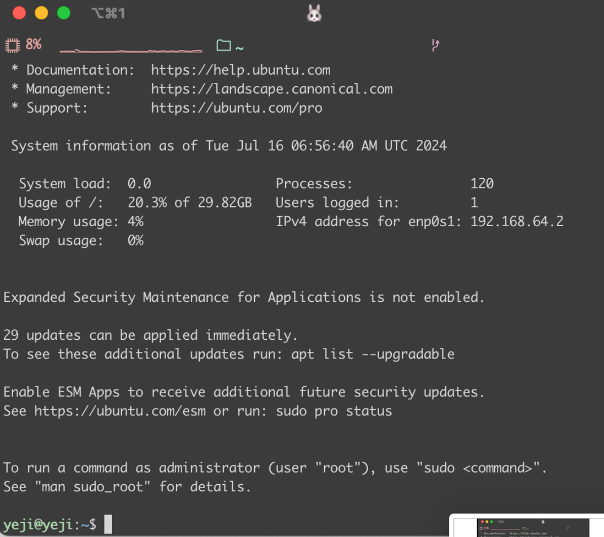Click the IP address 192.168.64.2
The height and width of the screenshot is (537, 604).
517,222
